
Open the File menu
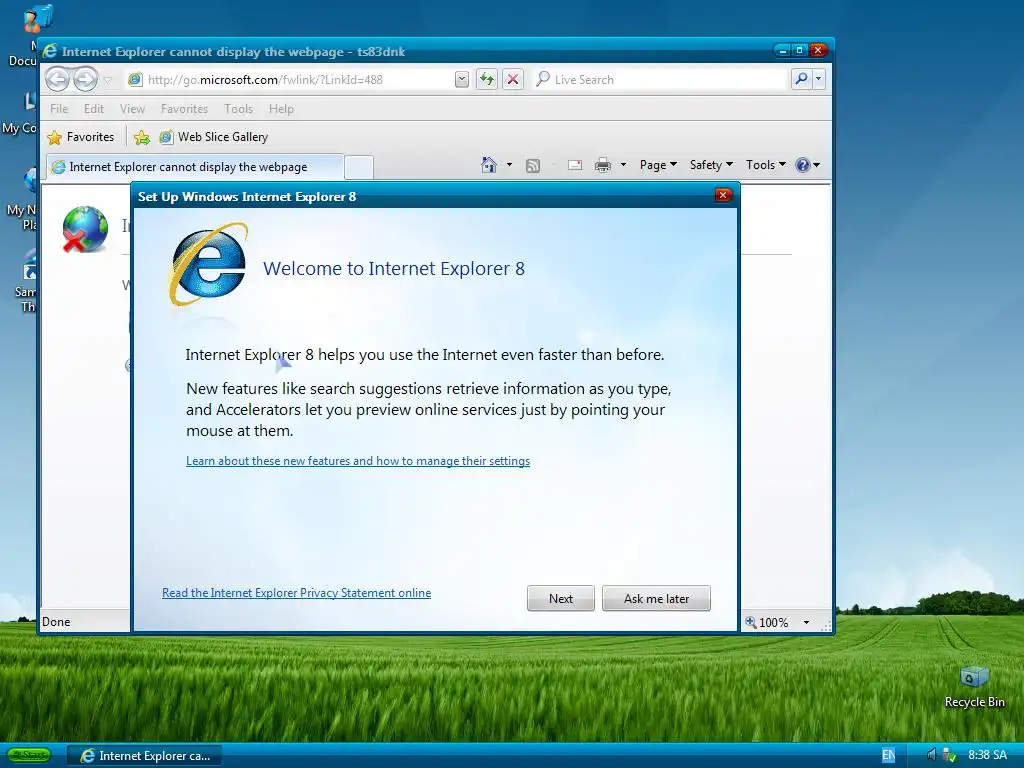click(x=59, y=109)
